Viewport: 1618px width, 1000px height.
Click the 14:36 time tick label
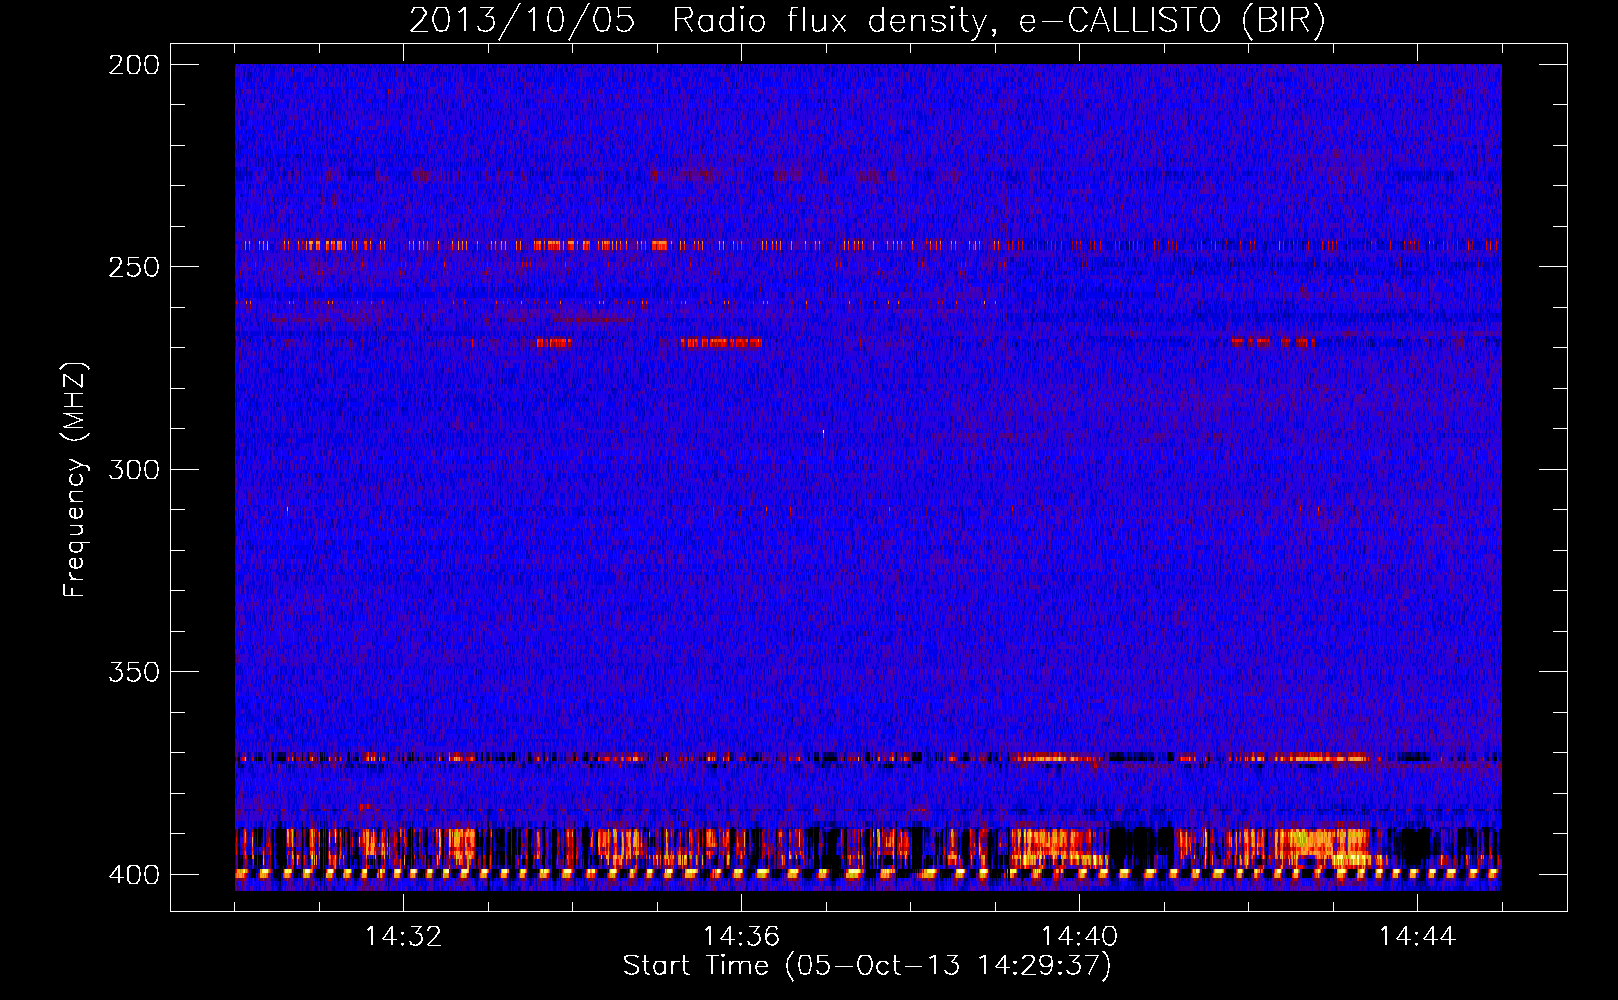tap(741, 936)
